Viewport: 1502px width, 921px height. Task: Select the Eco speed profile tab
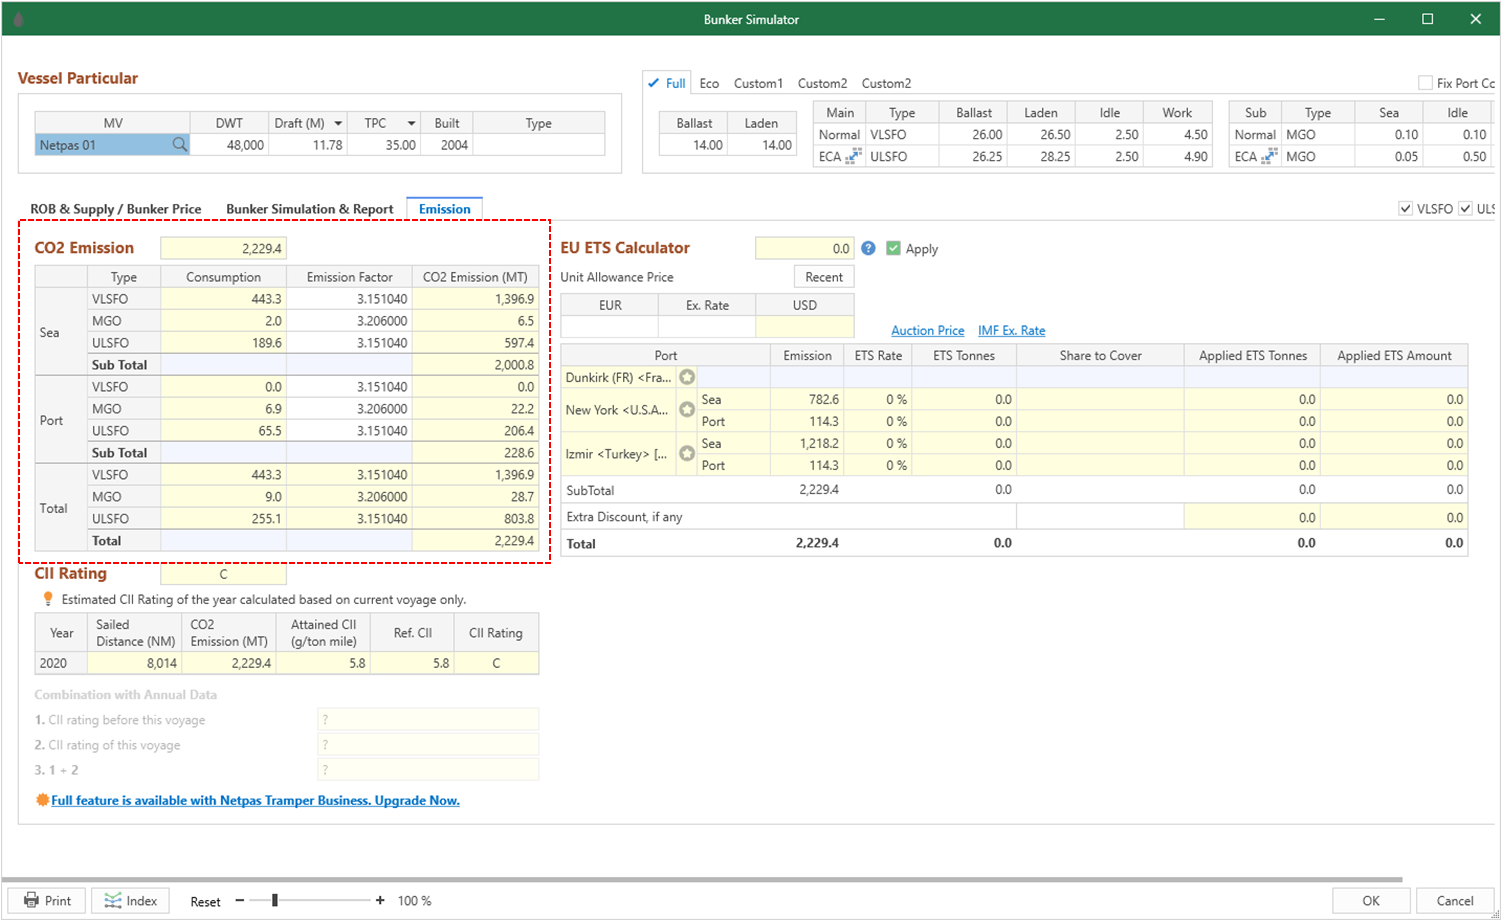tap(709, 82)
